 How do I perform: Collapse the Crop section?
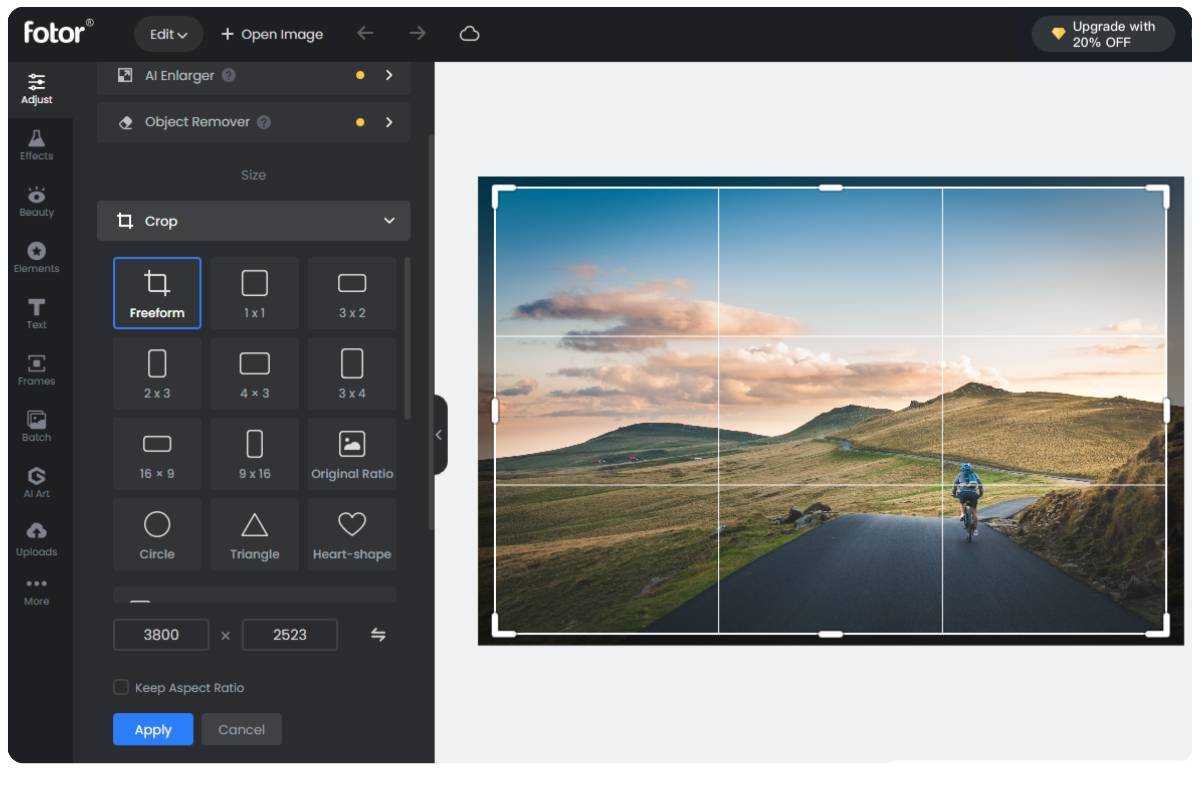(x=389, y=221)
